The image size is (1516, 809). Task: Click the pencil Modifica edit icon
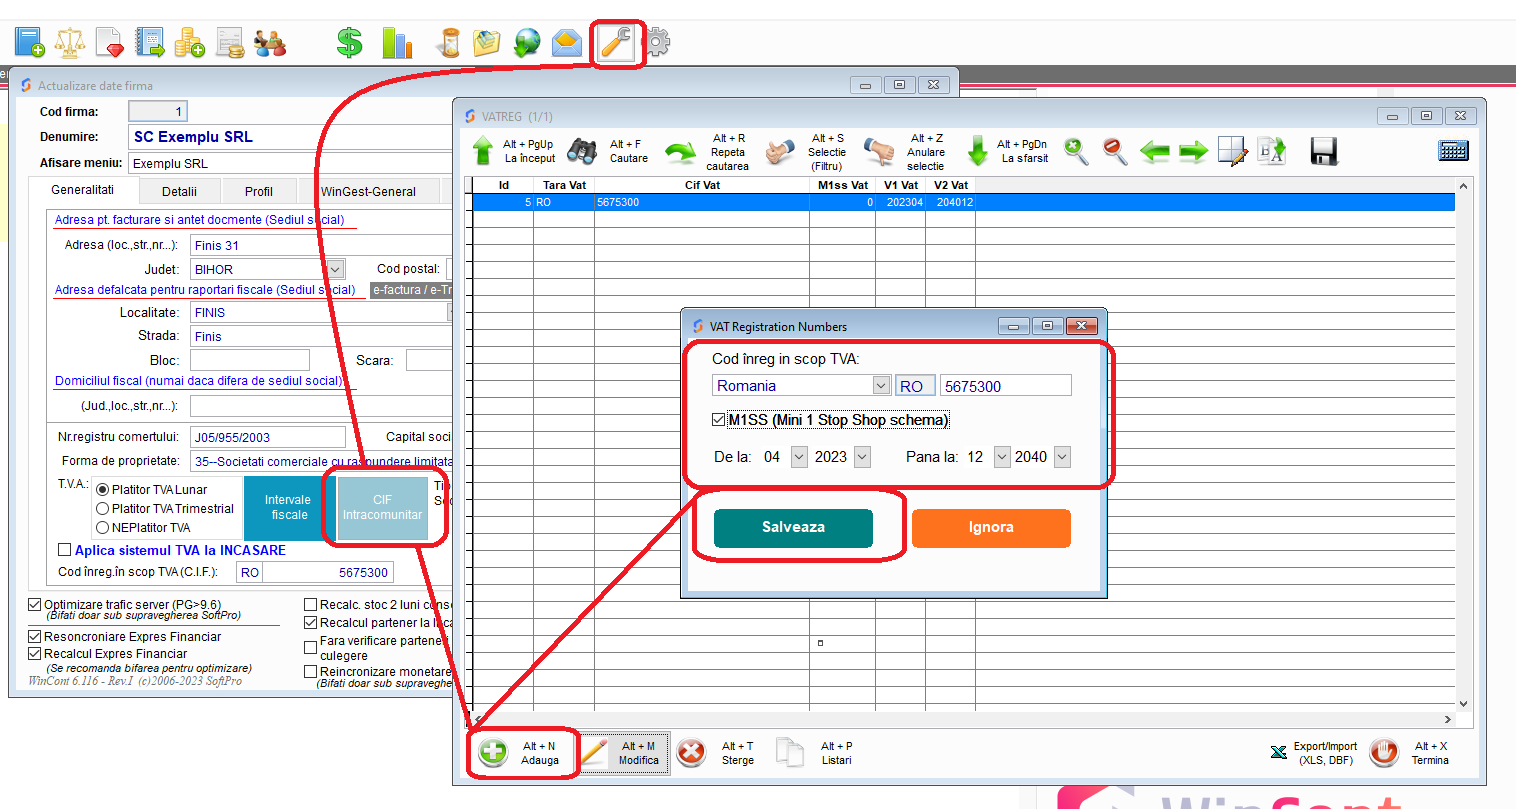pos(594,753)
